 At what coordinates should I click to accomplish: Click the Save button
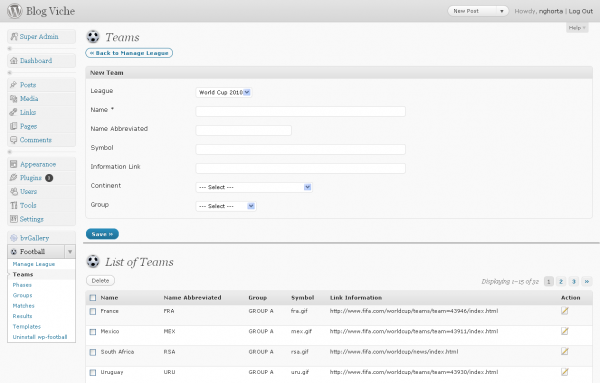[x=102, y=234]
